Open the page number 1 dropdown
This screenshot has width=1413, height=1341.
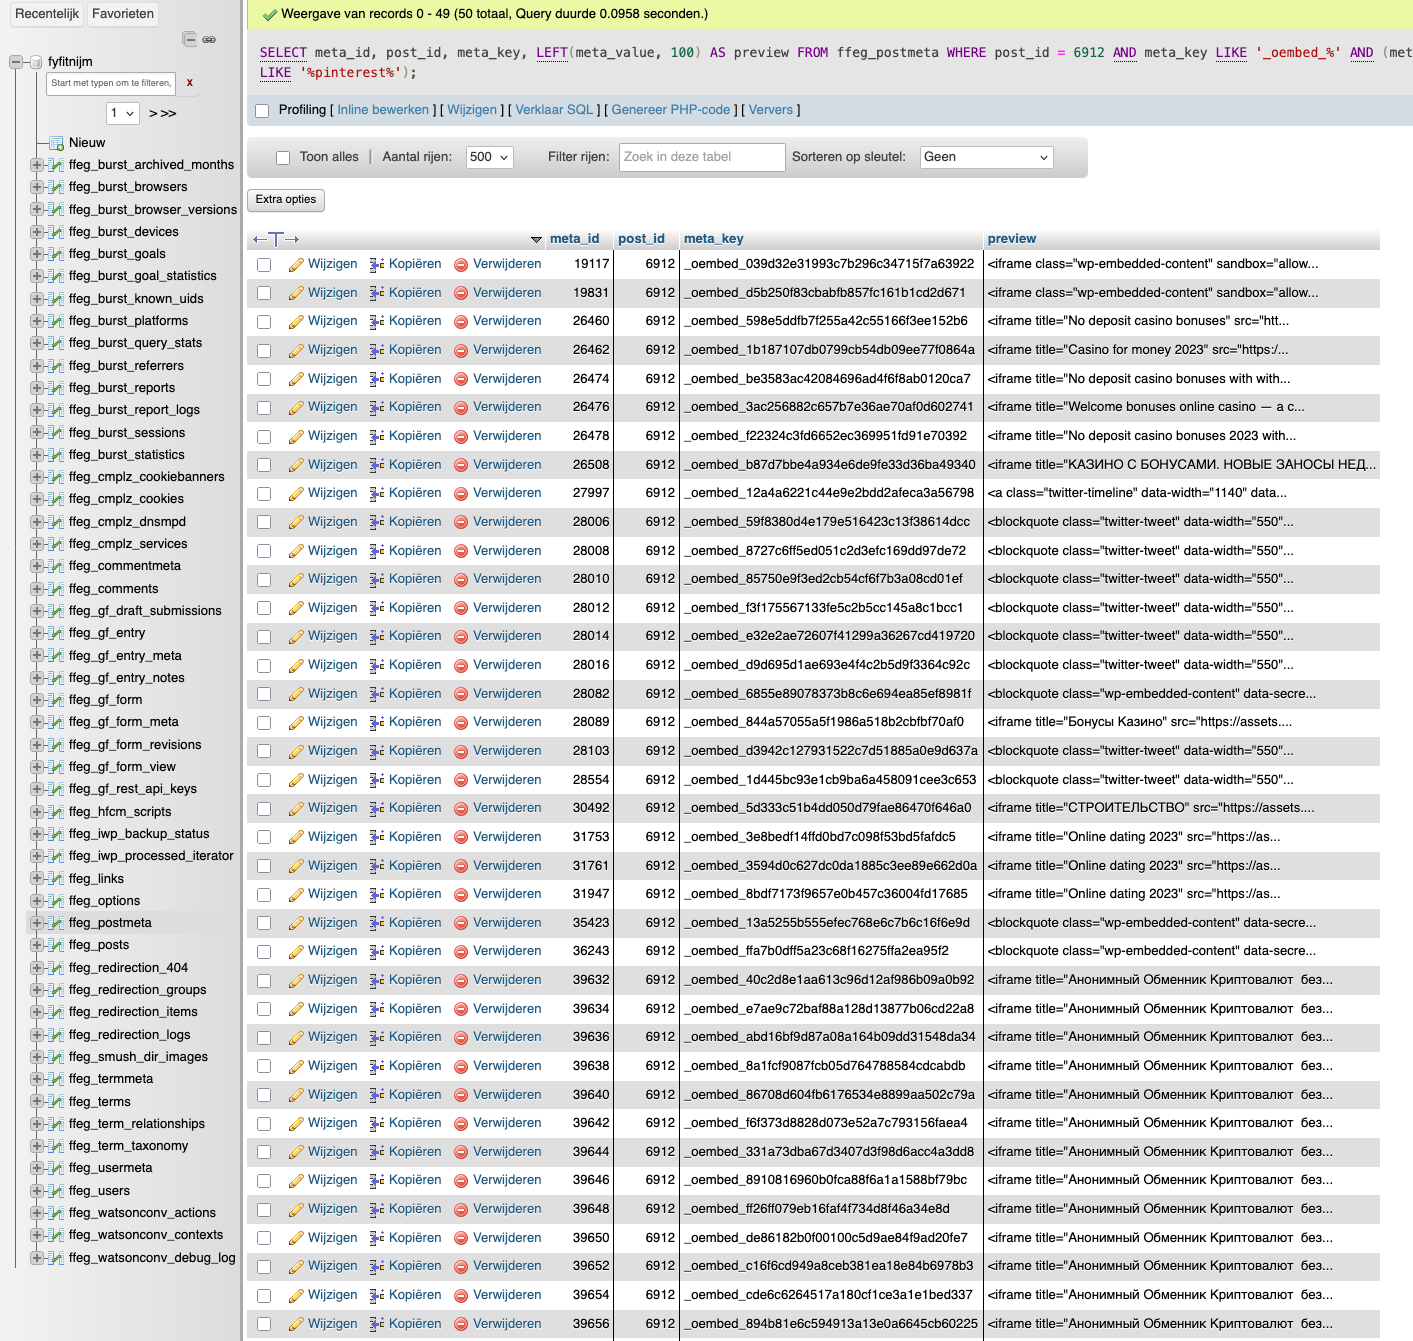coord(123,113)
